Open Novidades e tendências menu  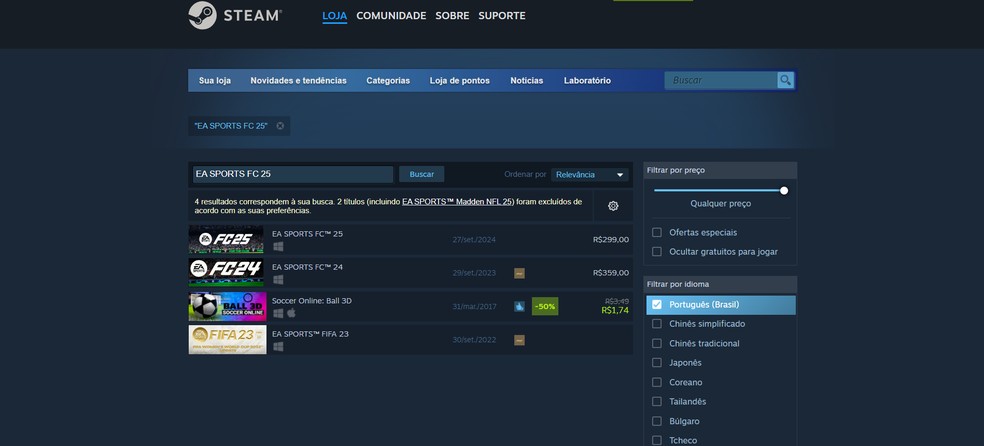point(298,80)
